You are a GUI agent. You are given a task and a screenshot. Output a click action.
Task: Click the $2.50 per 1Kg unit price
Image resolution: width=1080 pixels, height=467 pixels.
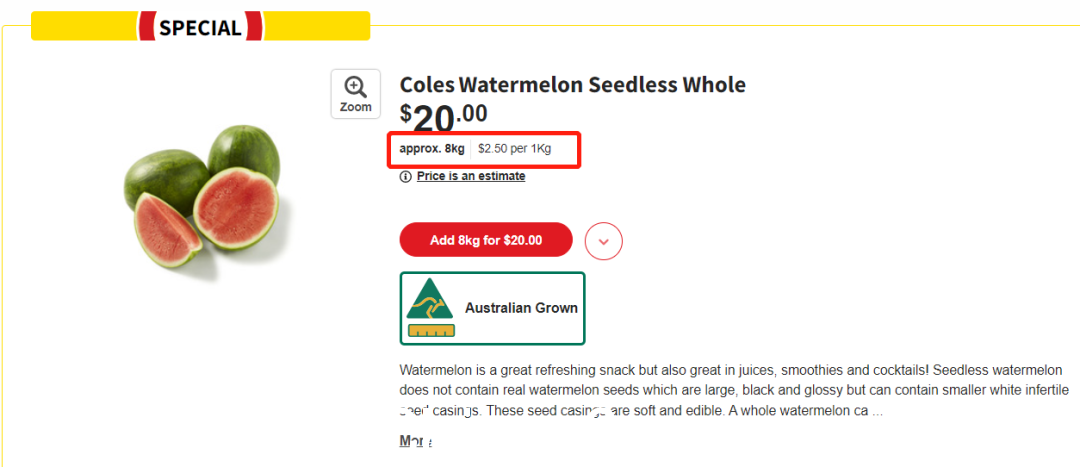515,148
